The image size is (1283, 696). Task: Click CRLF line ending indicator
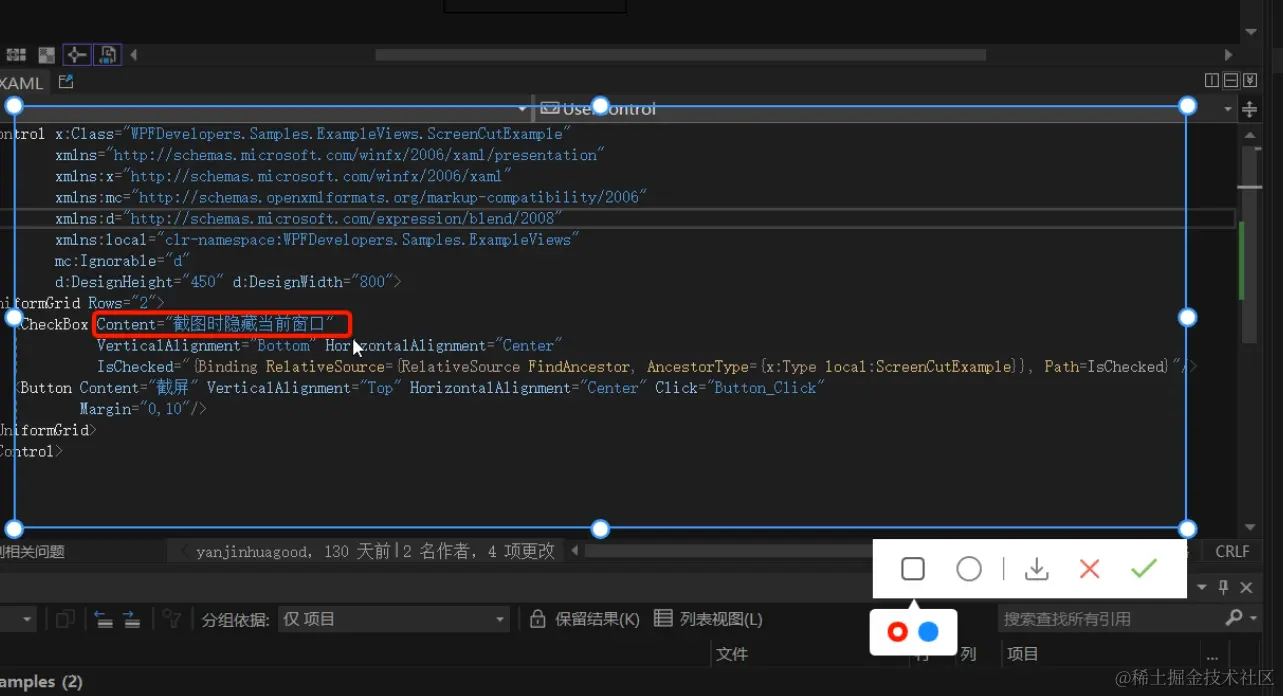[1232, 551]
